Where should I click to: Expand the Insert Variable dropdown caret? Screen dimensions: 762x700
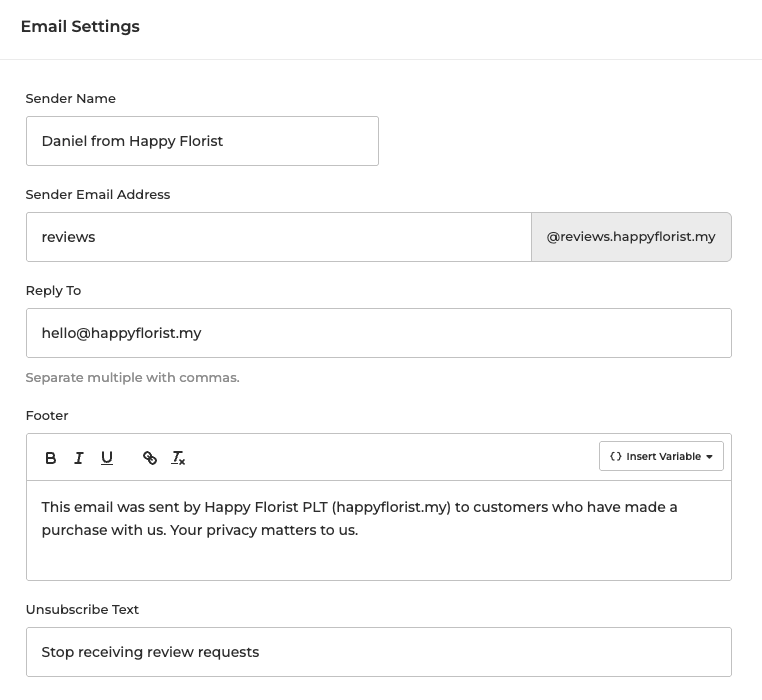click(709, 457)
